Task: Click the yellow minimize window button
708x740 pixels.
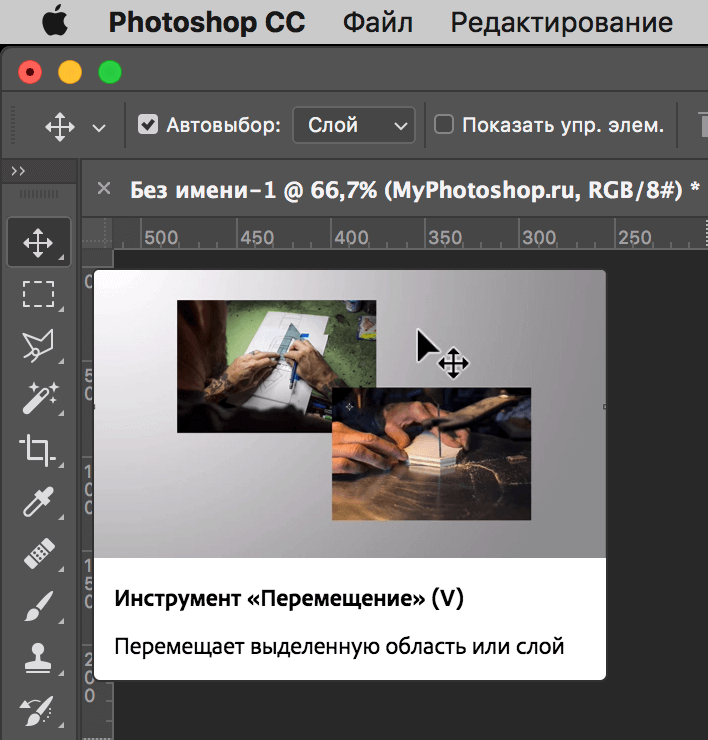Action: tap(70, 72)
